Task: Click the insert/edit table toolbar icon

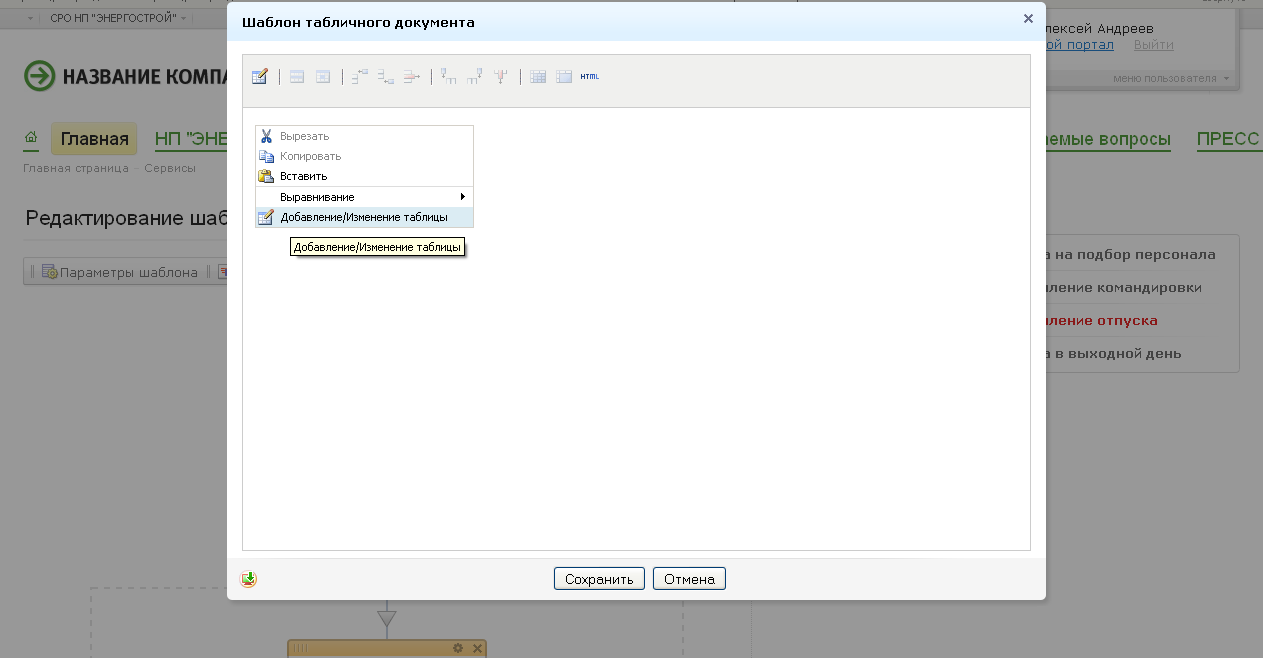Action: point(259,77)
